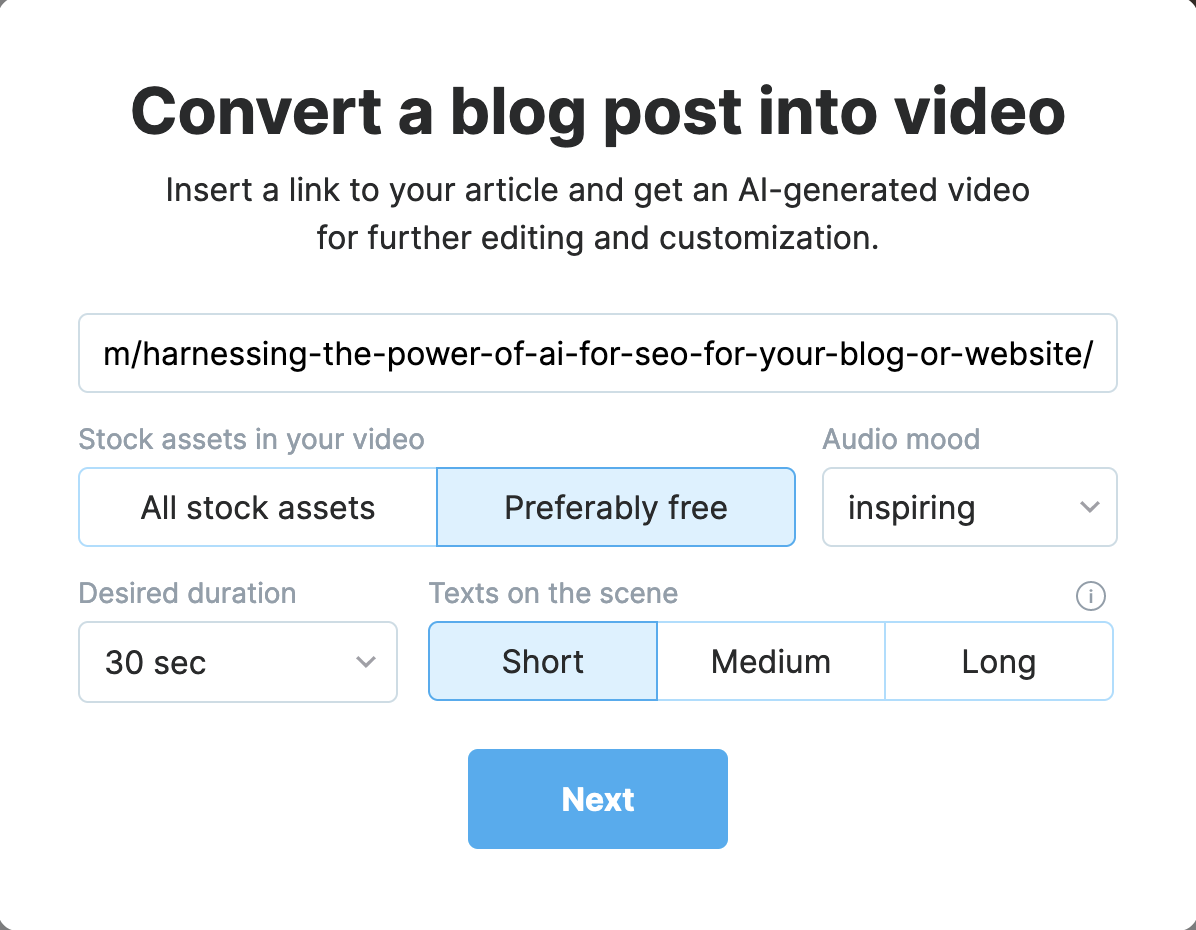The image size is (1196, 930).
Task: Click the info icon beside Texts on the scene
Action: point(1090,597)
